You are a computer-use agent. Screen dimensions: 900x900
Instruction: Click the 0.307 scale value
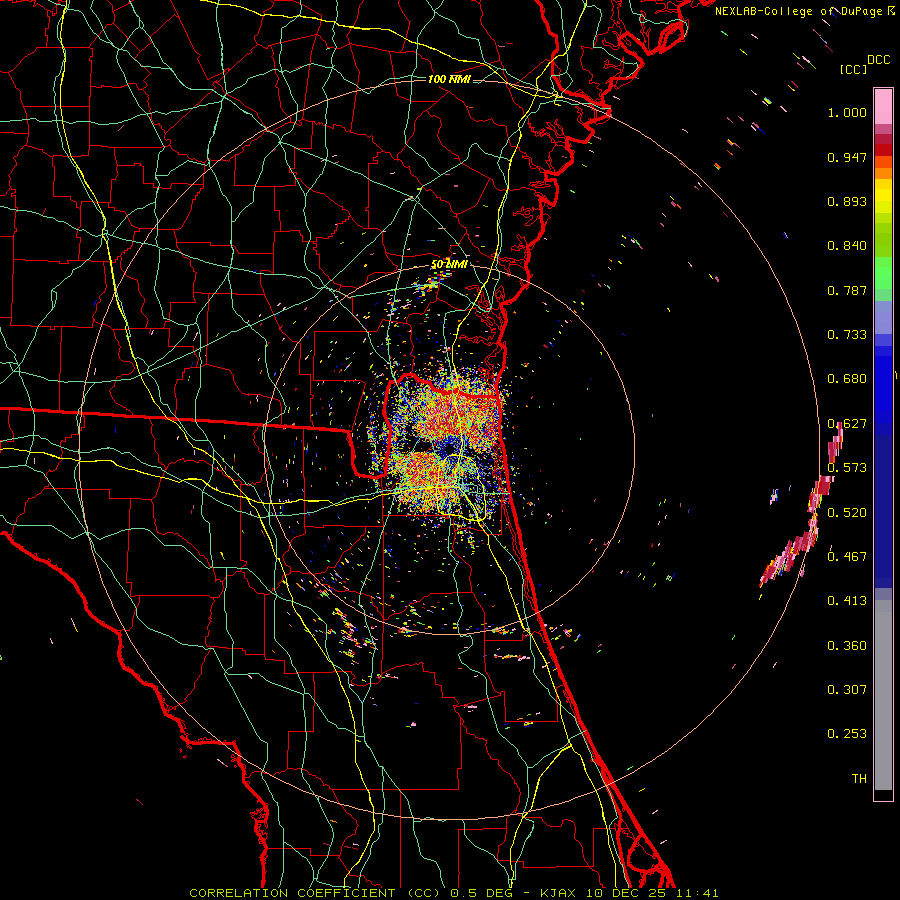847,689
